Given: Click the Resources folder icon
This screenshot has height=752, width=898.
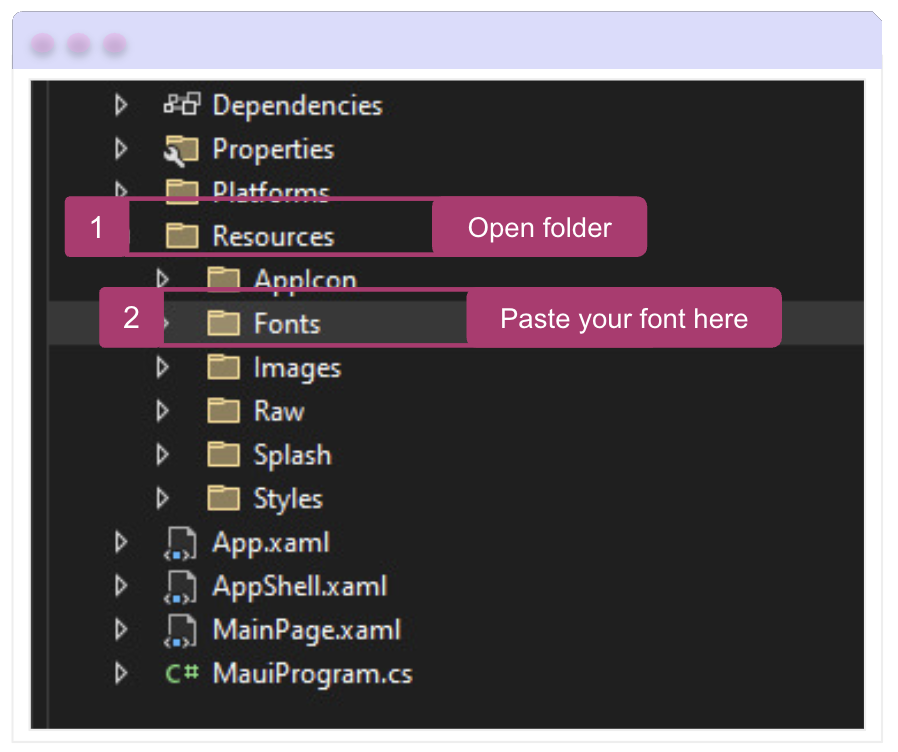Looking at the screenshot, I should pyautogui.click(x=181, y=235).
